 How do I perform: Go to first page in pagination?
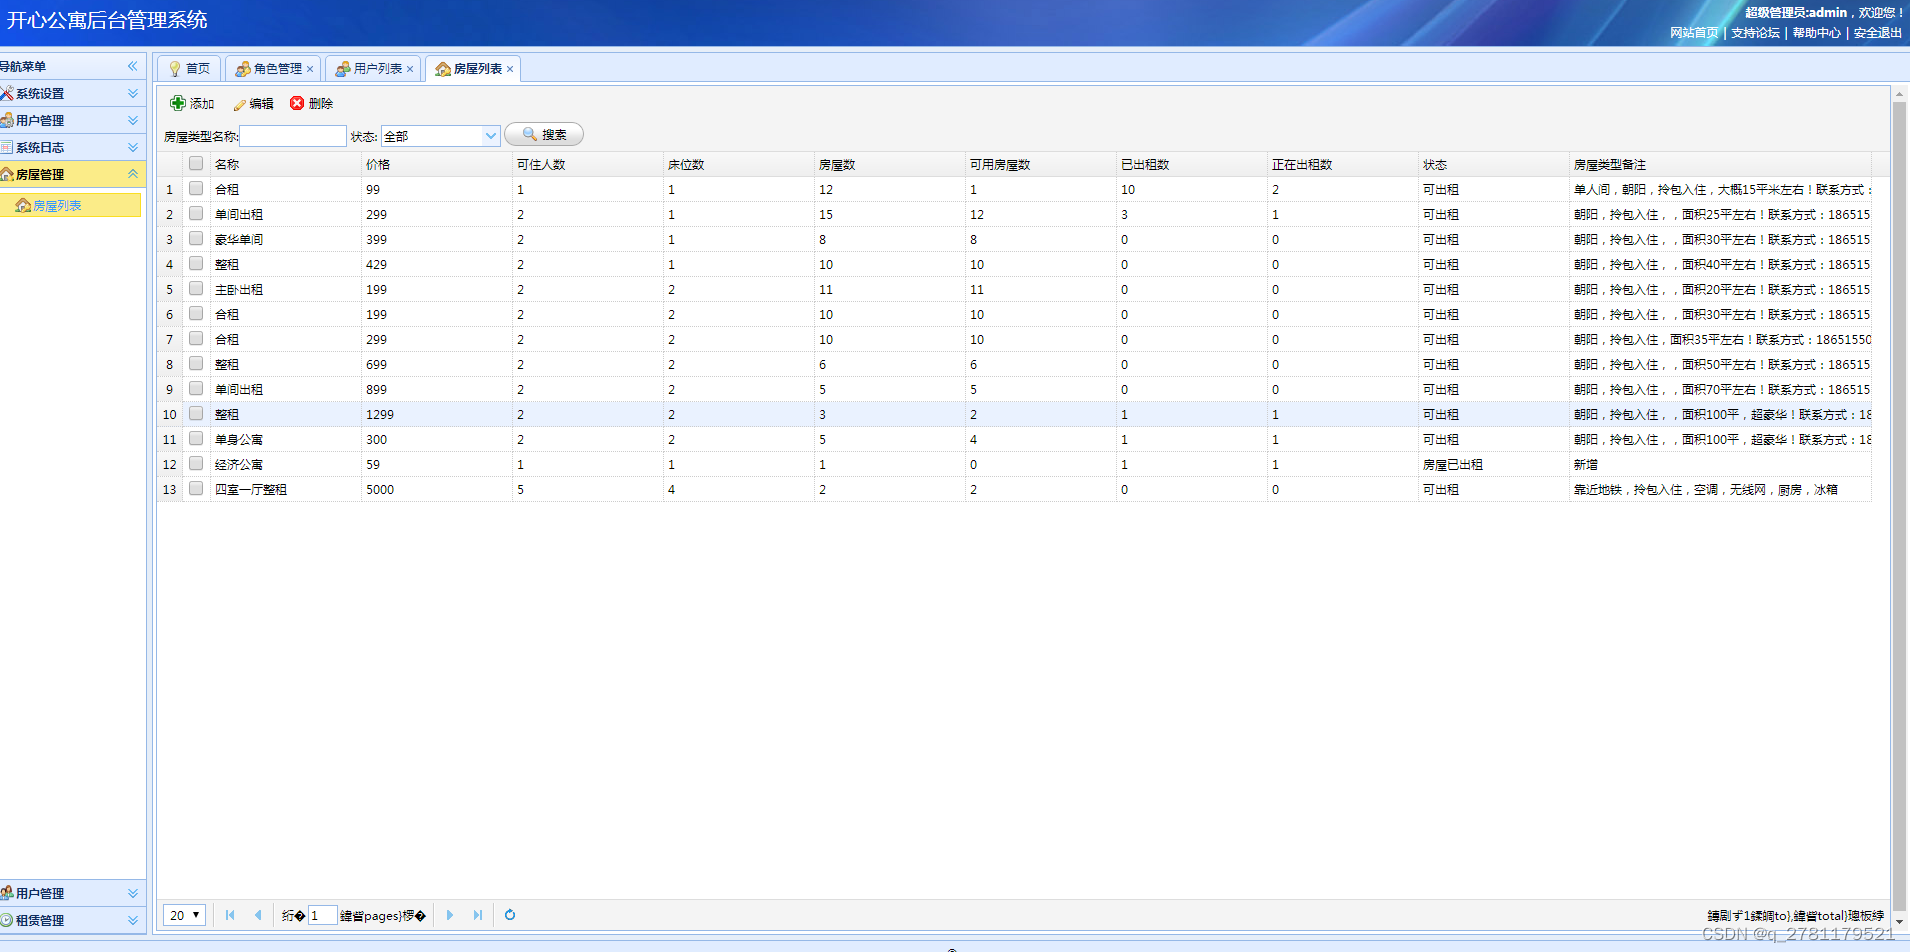click(230, 915)
